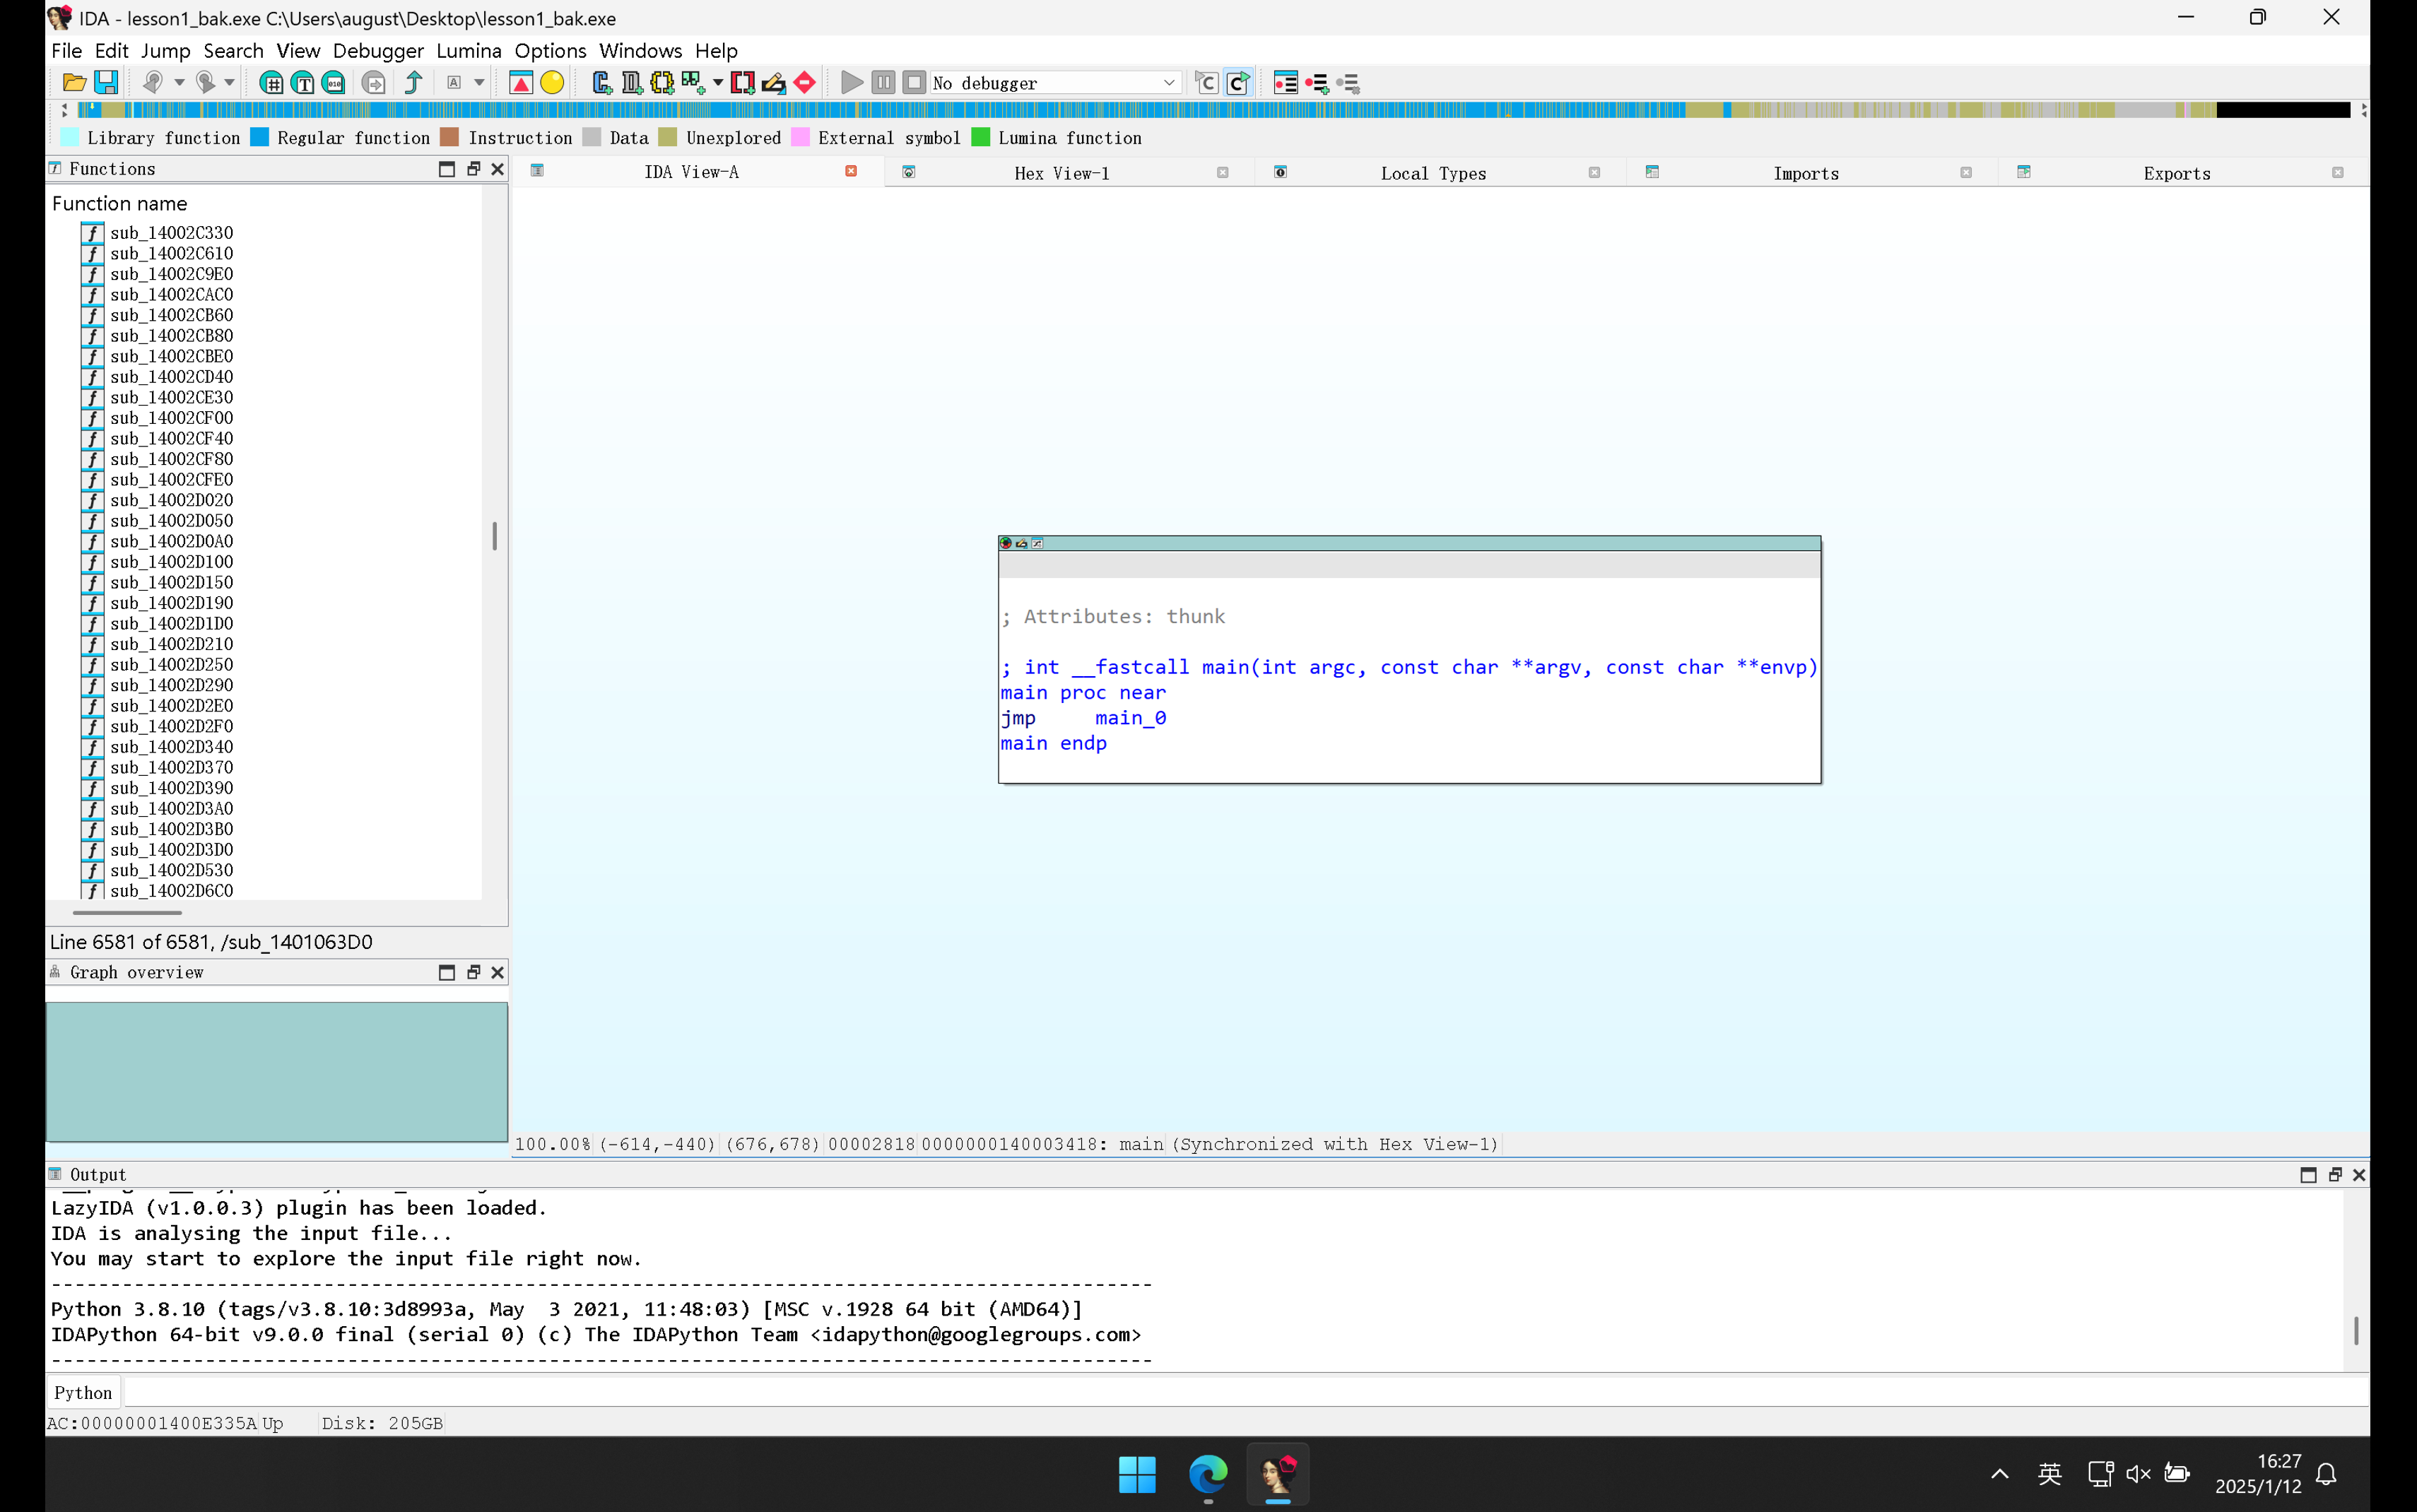Toggle the highlighted C refresh decompiler button
This screenshot has height=1512, width=2417.
coord(1238,83)
